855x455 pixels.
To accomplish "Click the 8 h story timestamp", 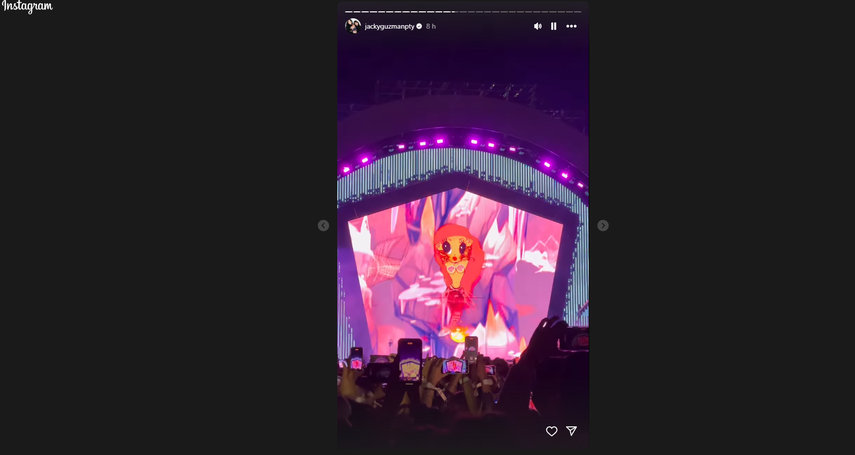I will coord(431,26).
